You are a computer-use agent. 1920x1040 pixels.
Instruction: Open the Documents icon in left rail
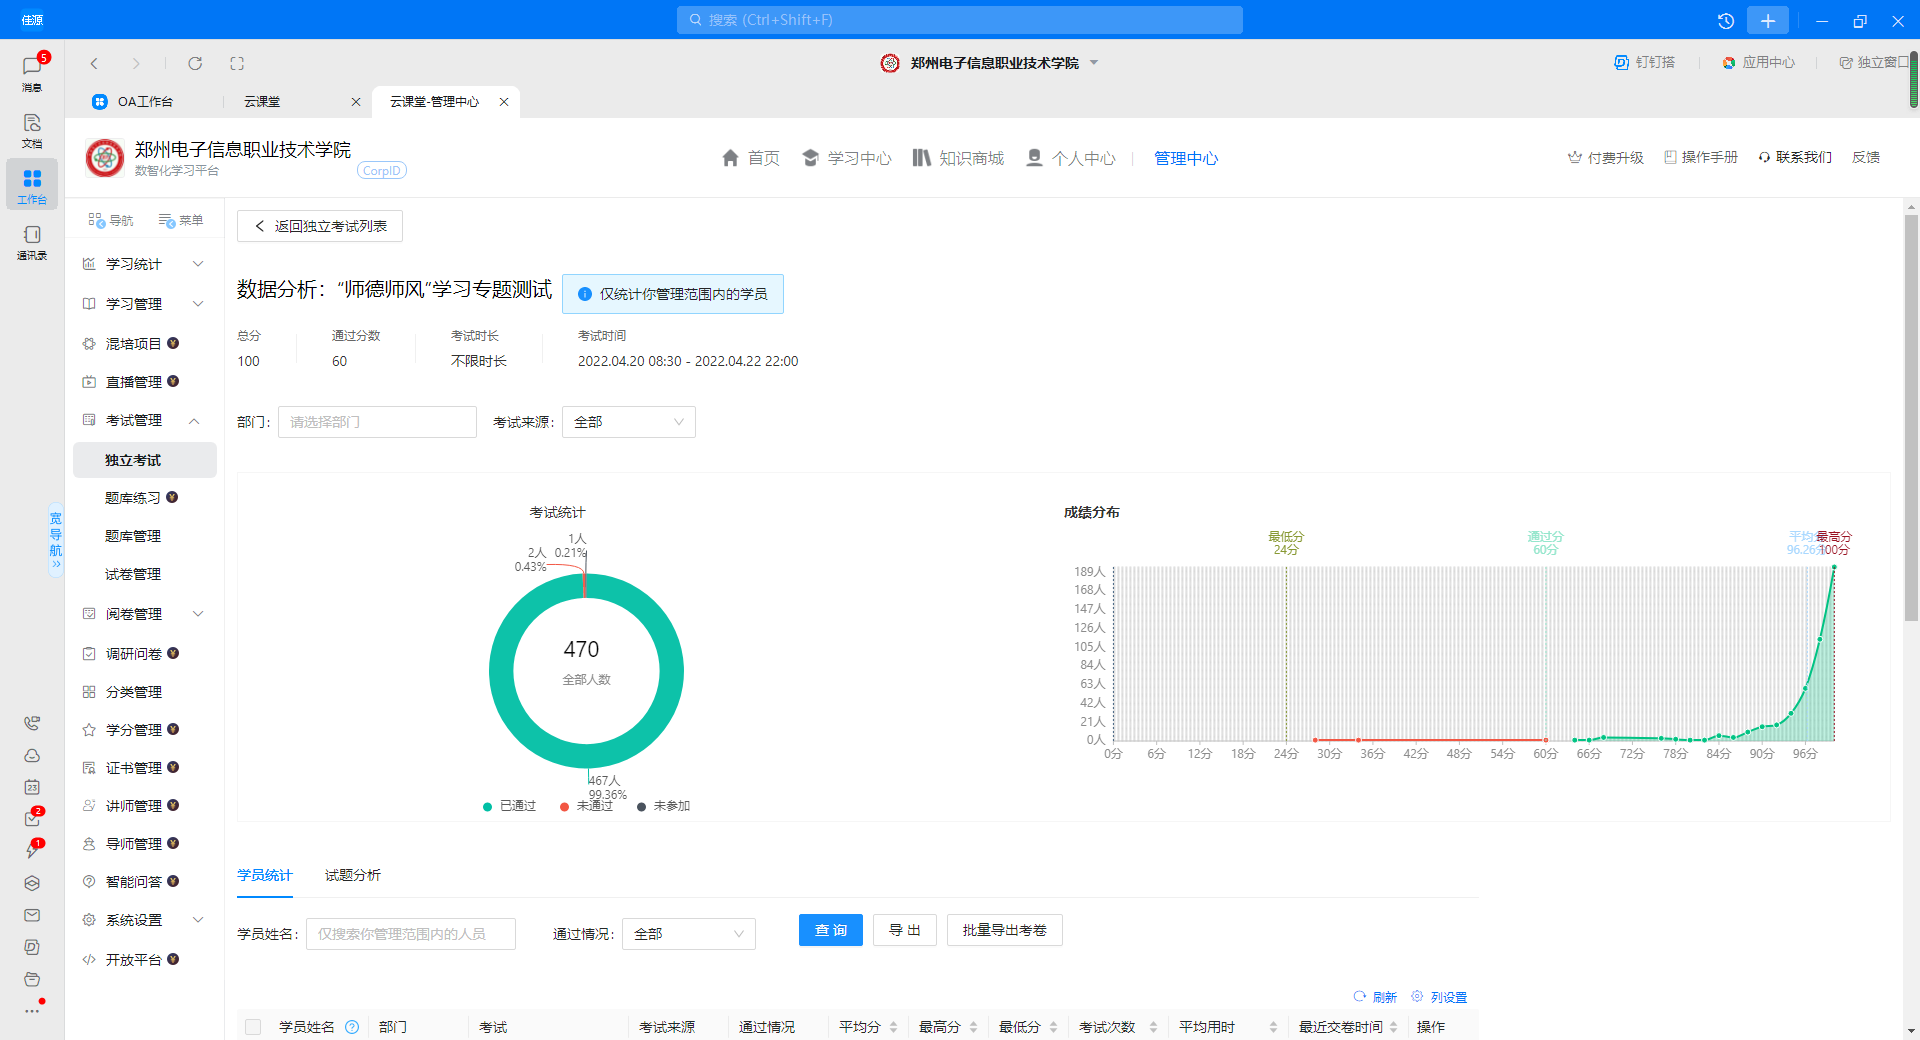click(32, 129)
